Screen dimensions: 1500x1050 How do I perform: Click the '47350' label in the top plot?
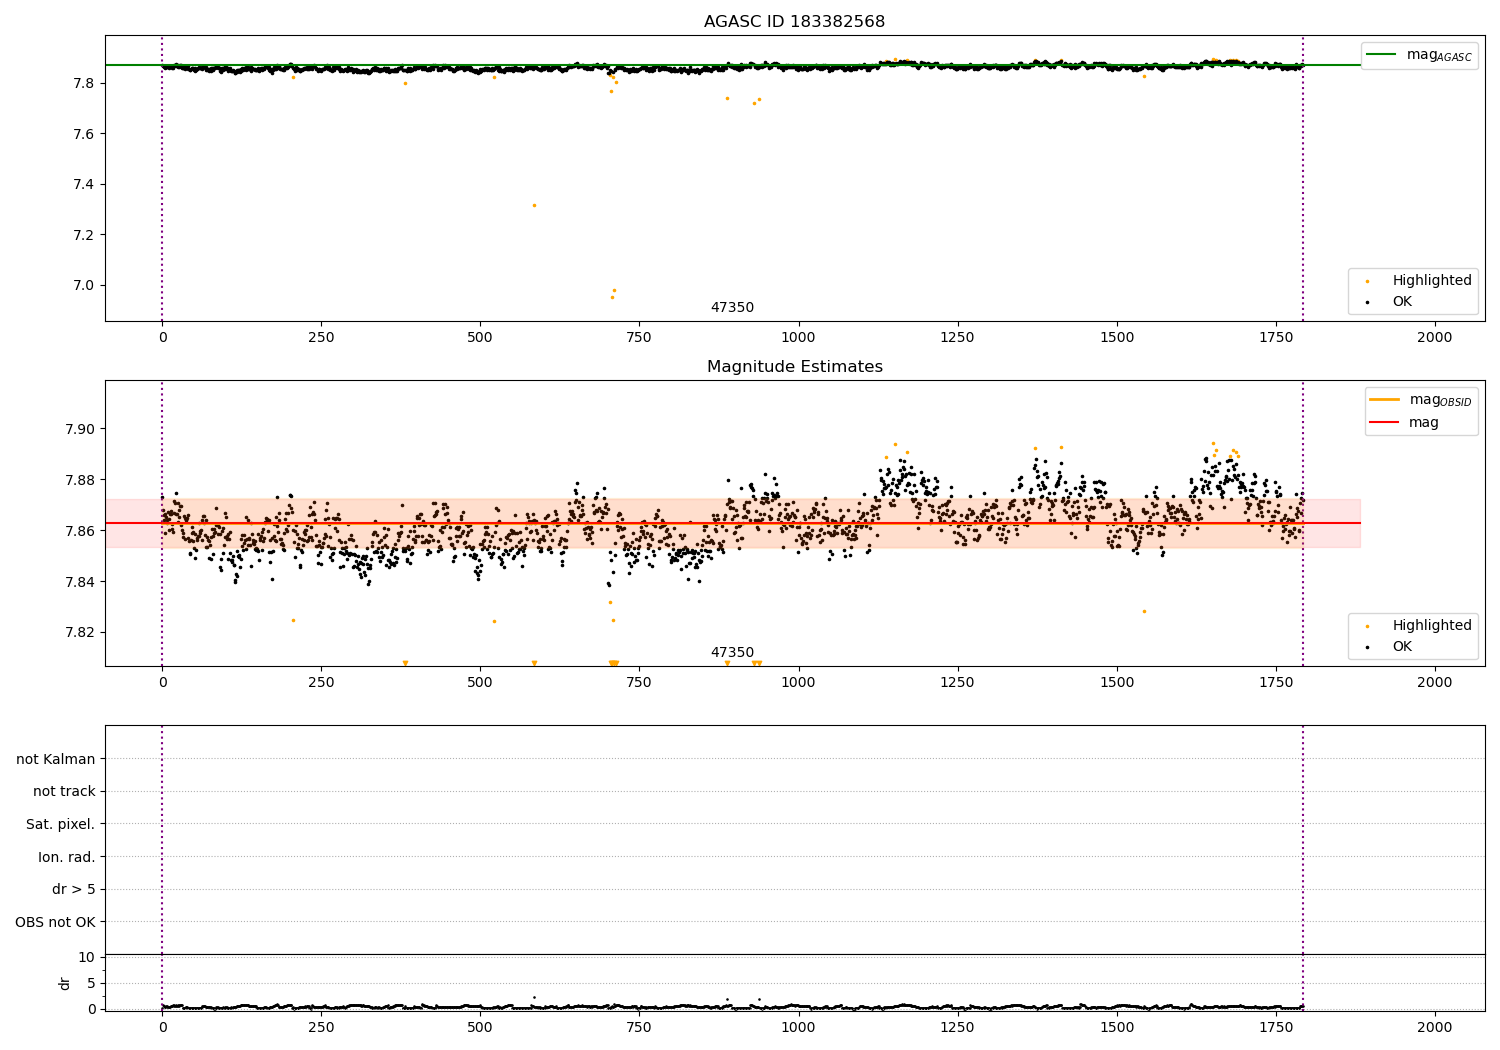coord(732,308)
